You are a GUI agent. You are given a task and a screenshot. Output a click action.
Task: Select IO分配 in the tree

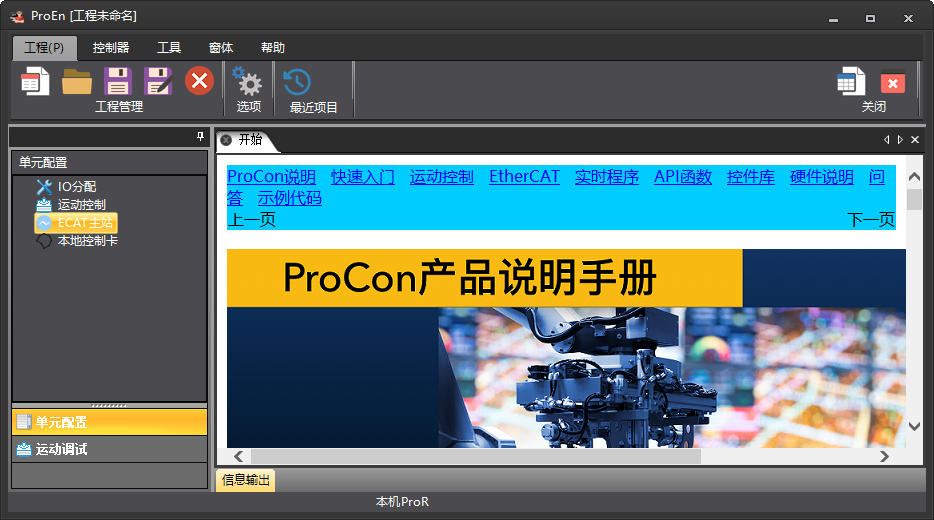(x=77, y=187)
